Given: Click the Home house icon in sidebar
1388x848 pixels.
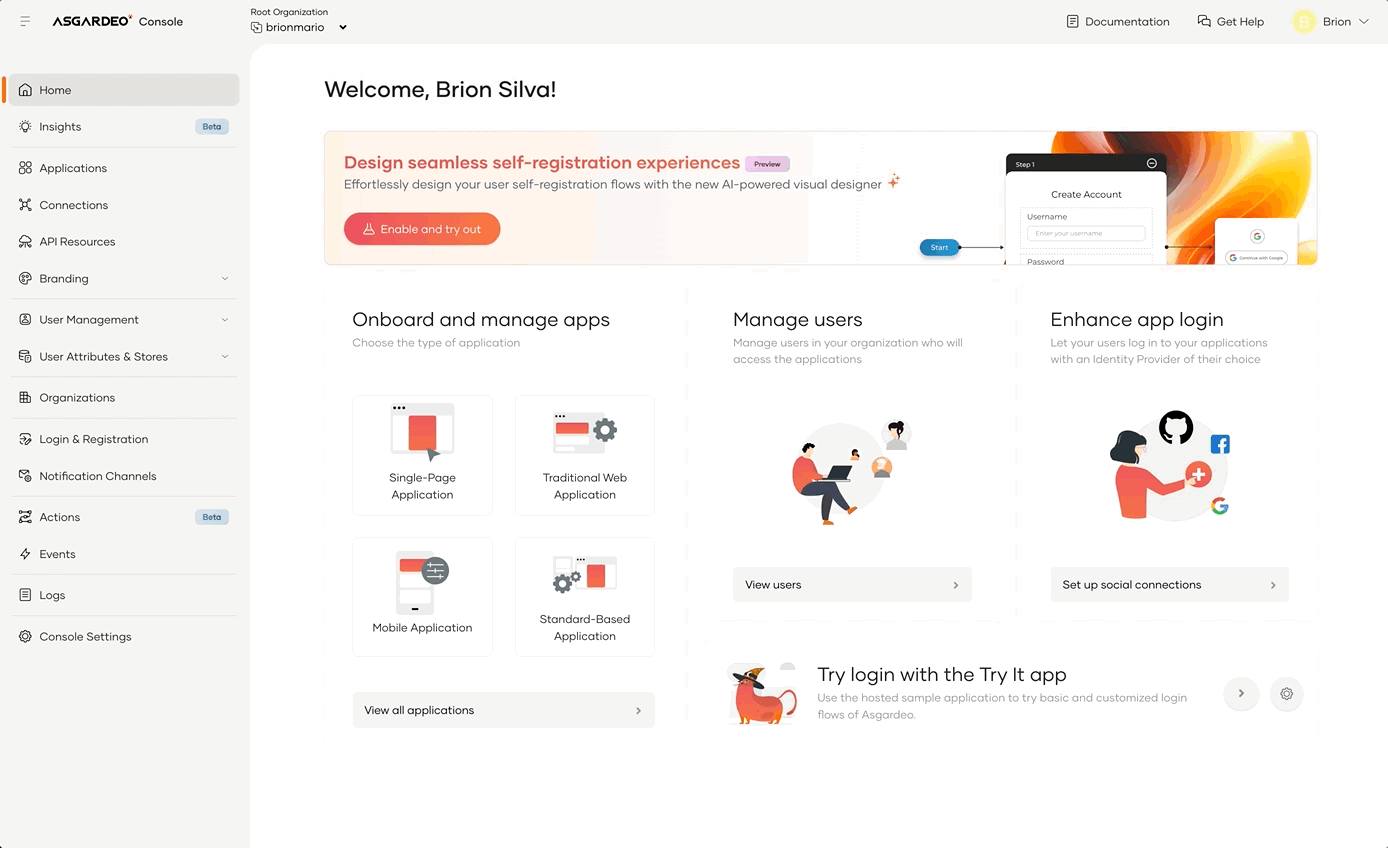Looking at the screenshot, I should tap(25, 90).
